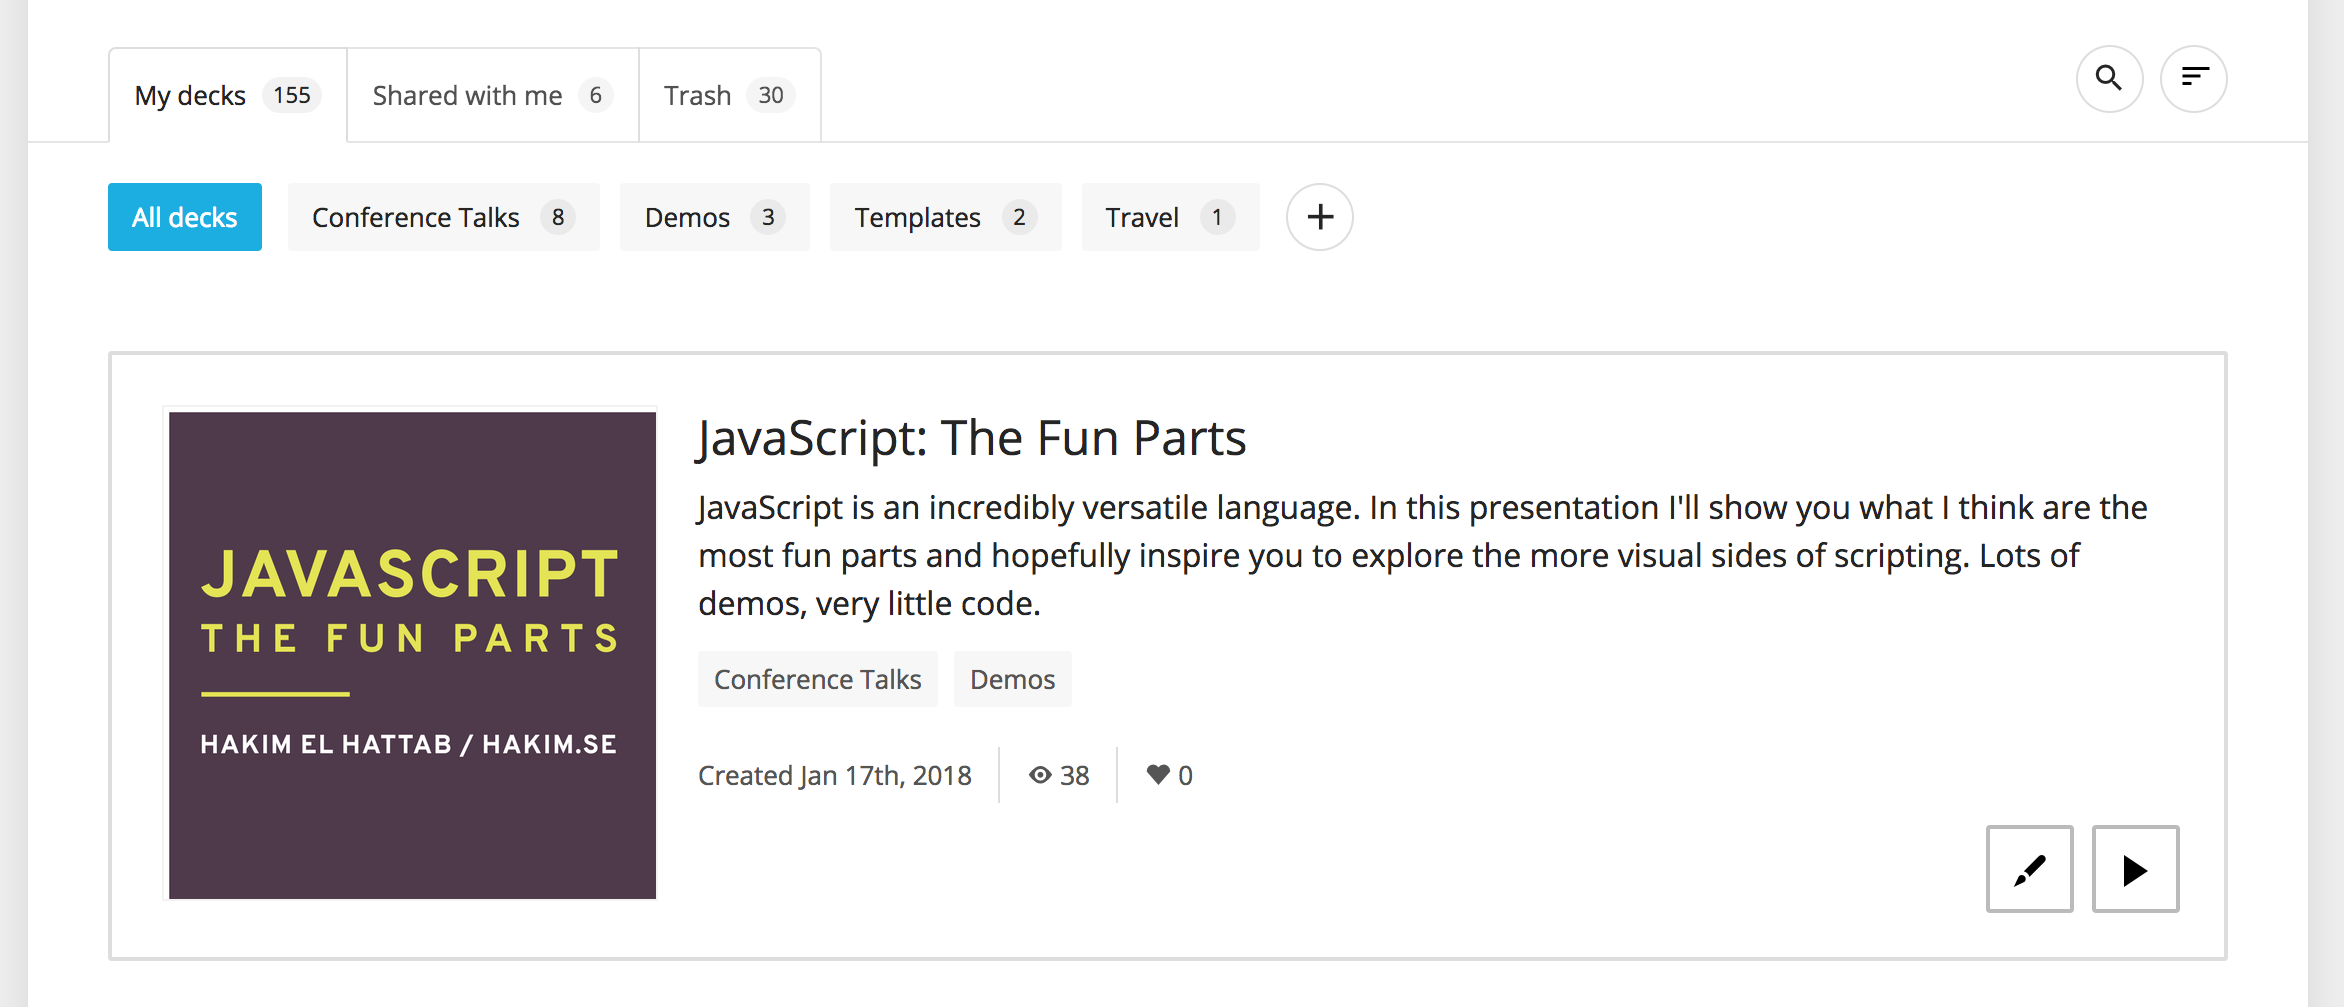
Task: Open the JavaScript deck thumbnail
Action: [412, 655]
